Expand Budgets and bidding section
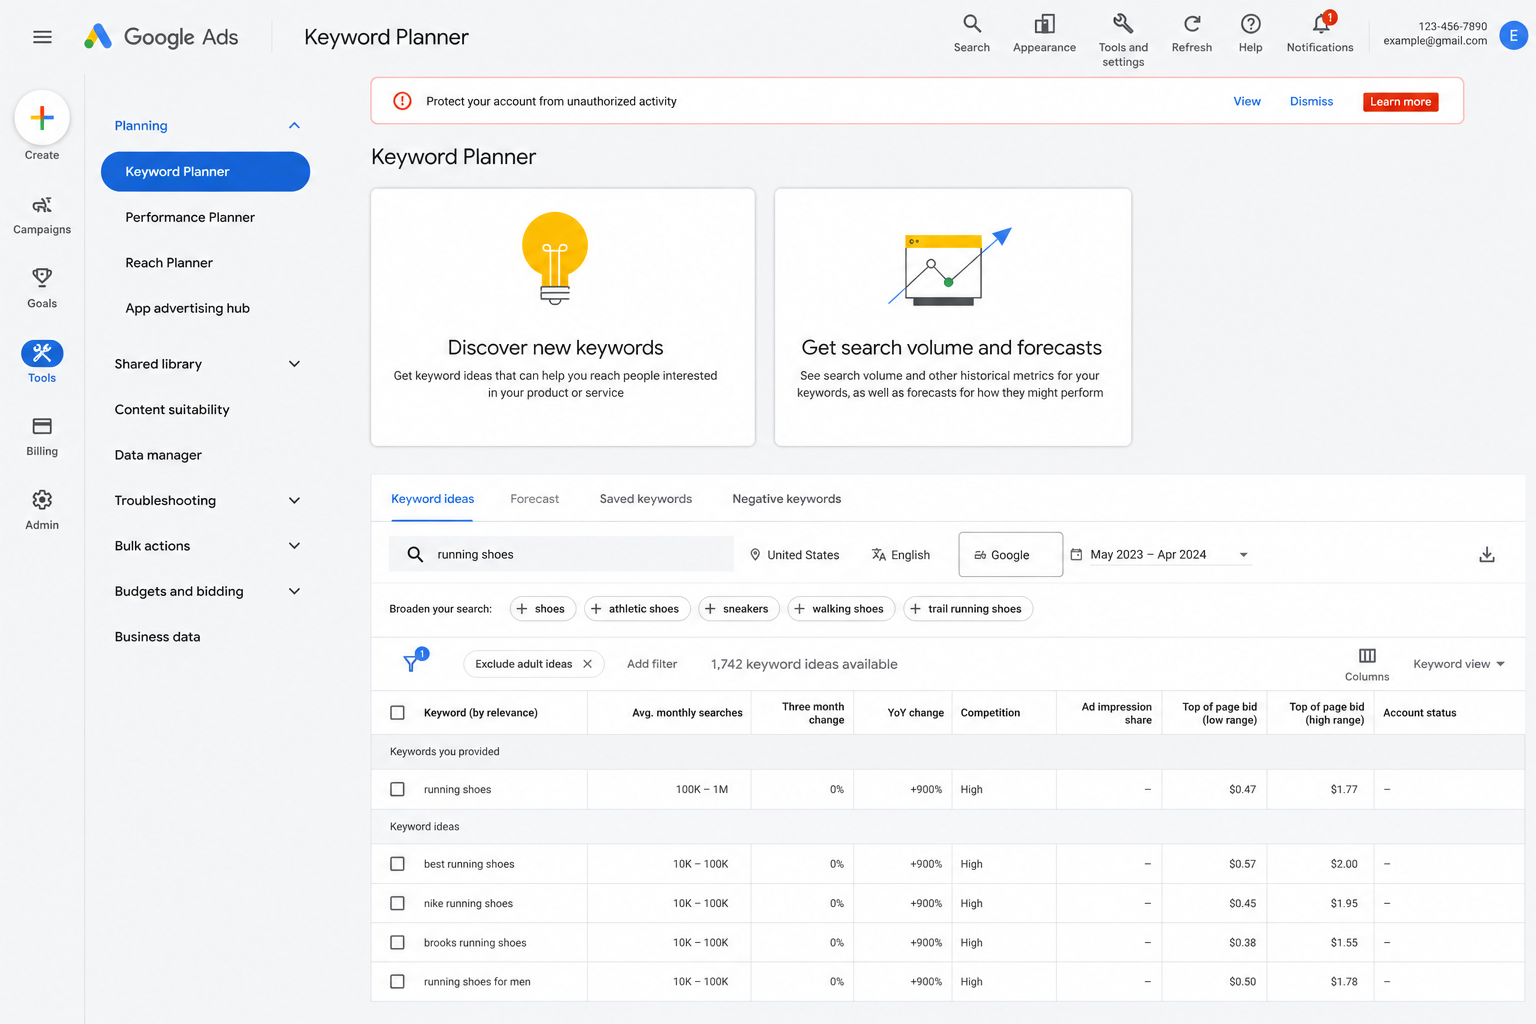This screenshot has width=1536, height=1024. 294,591
